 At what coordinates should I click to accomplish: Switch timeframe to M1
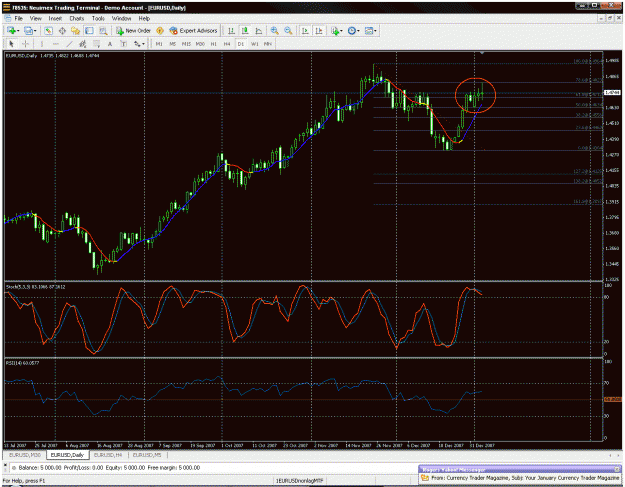pyautogui.click(x=159, y=44)
